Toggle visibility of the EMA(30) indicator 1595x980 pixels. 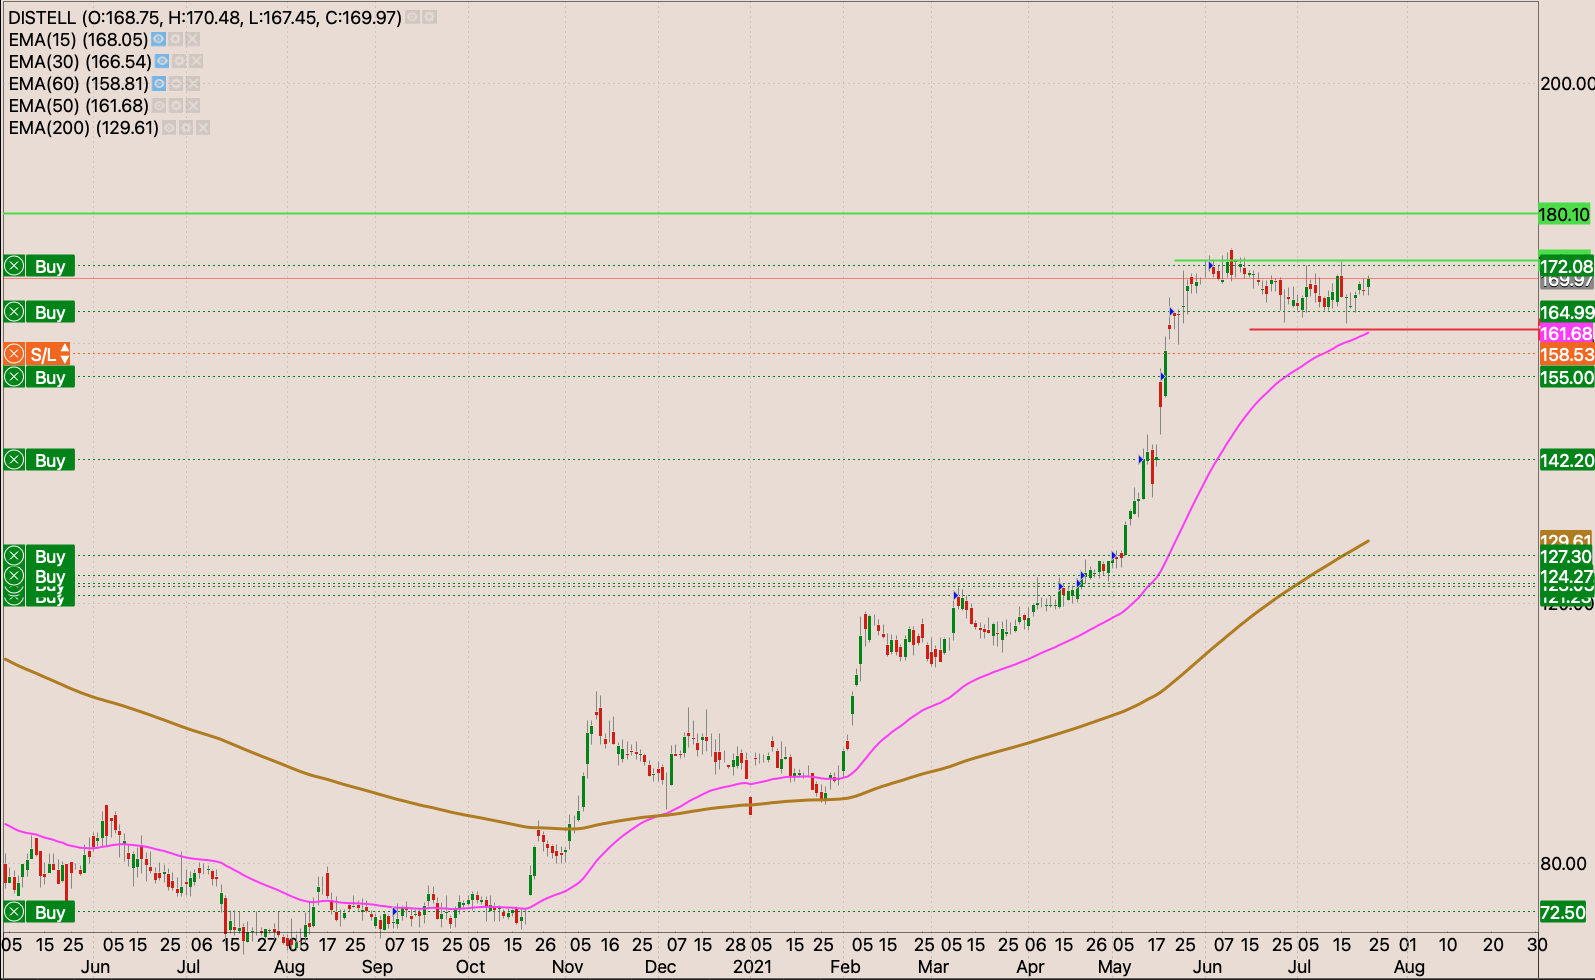click(162, 62)
